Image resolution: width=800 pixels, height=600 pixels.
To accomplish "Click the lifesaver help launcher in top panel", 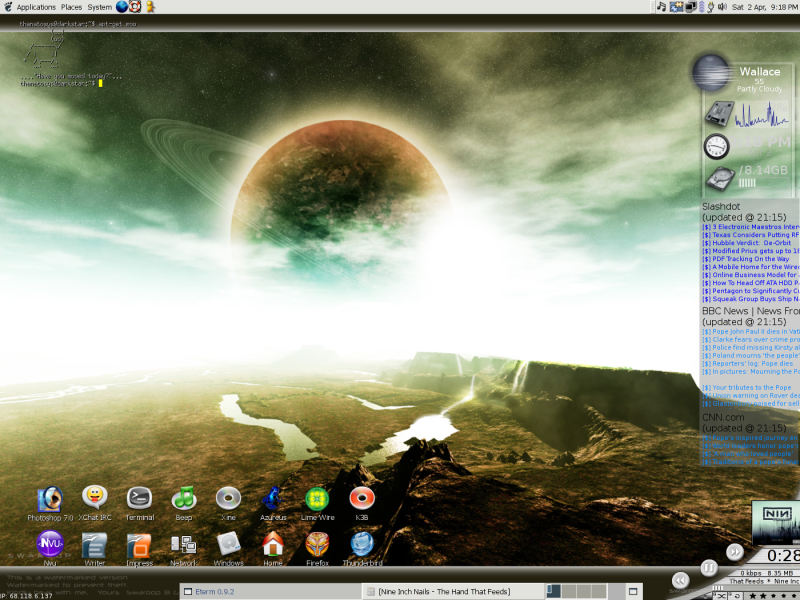I will pos(135,7).
